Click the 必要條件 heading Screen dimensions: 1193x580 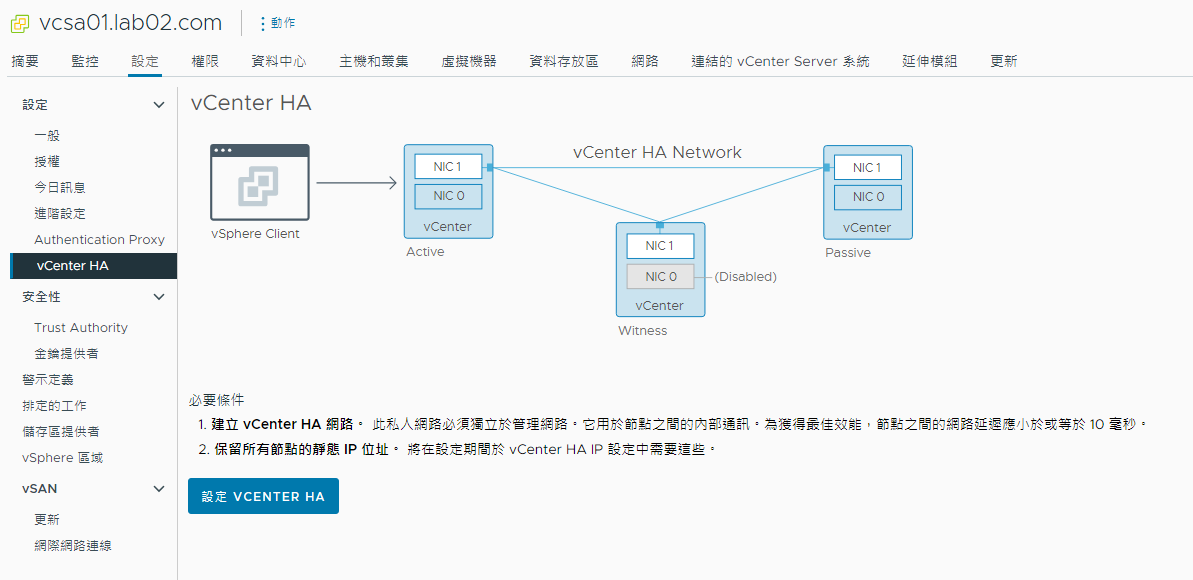click(216, 400)
